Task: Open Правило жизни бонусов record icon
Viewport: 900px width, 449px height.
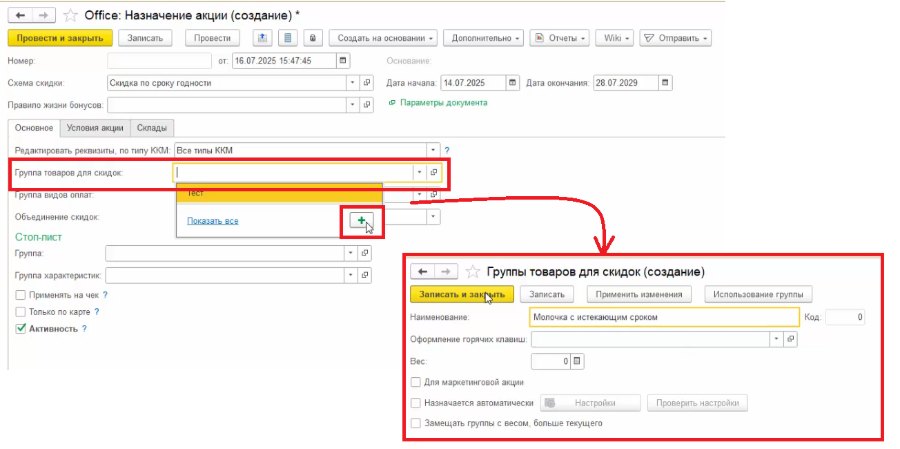Action: (x=367, y=105)
